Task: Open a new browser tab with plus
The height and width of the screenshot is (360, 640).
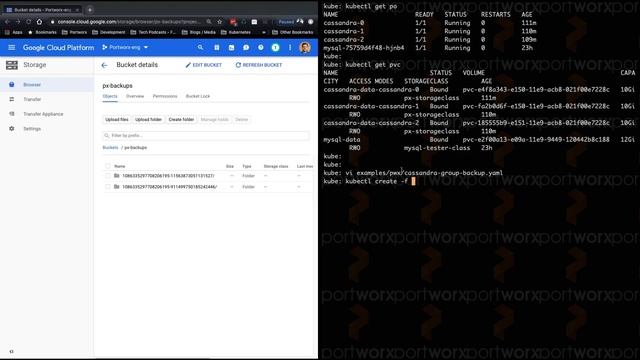Action: click(x=90, y=9)
